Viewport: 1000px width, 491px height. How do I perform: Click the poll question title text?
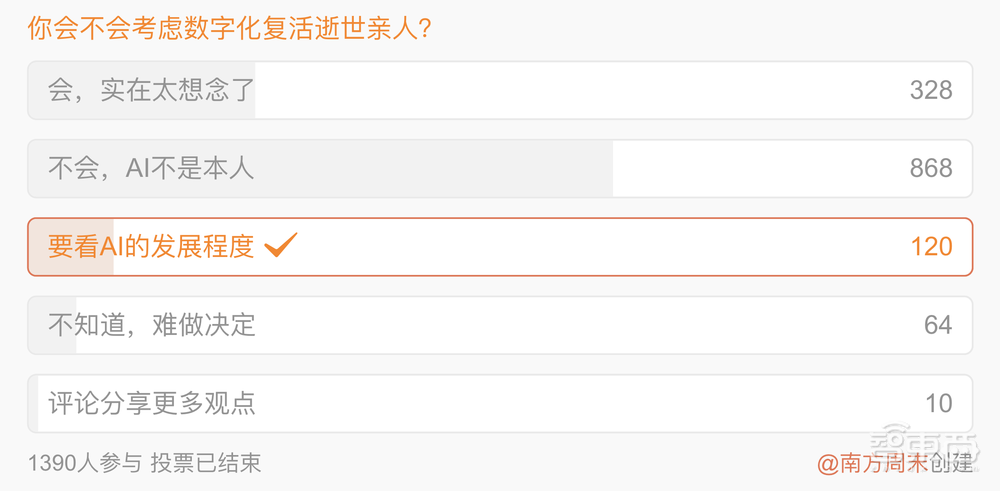[x=230, y=27]
